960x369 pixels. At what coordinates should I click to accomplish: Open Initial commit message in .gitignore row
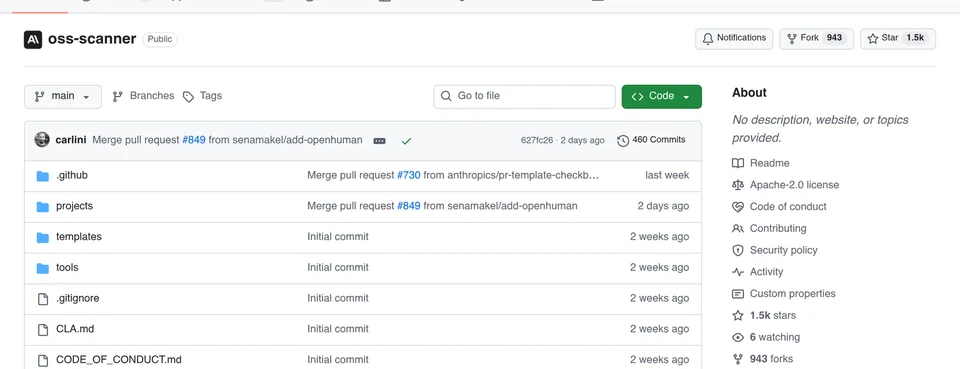pos(338,298)
